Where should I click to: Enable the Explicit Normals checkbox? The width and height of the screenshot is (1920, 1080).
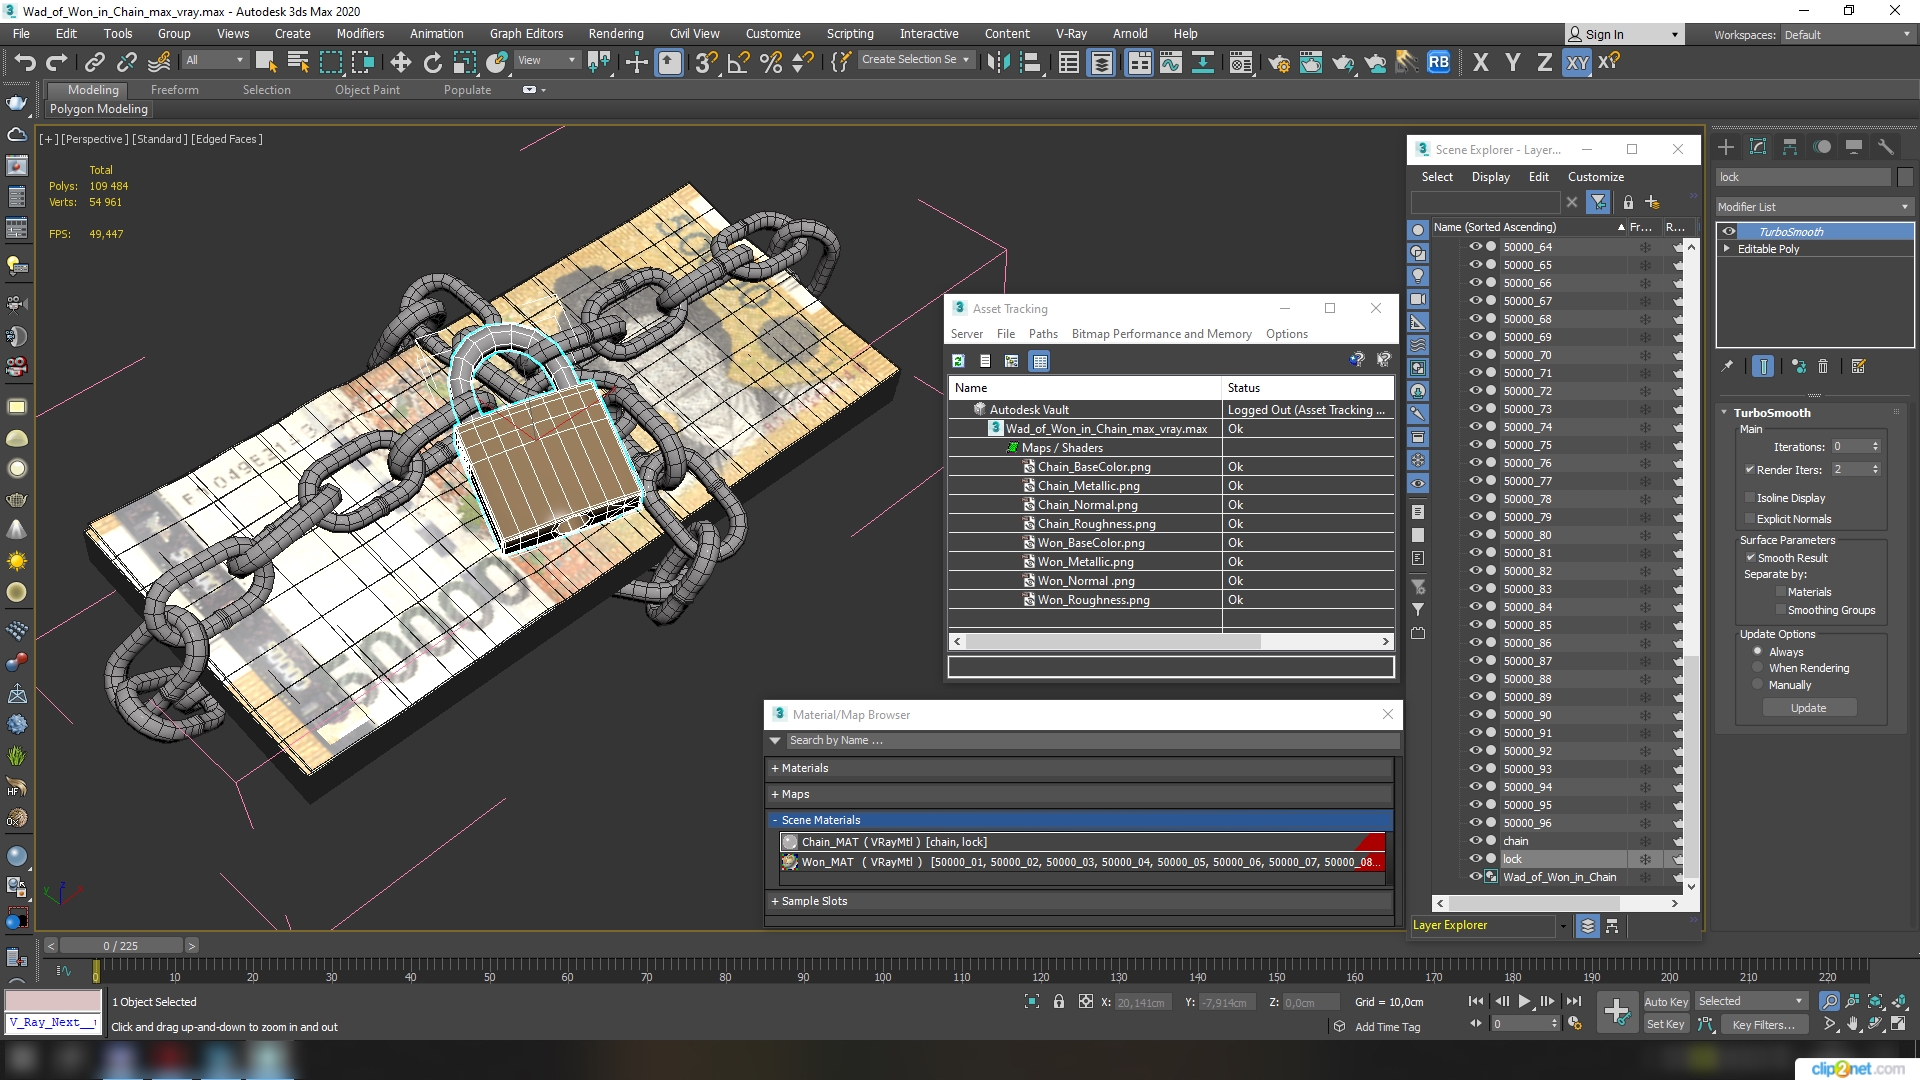click(1750, 518)
